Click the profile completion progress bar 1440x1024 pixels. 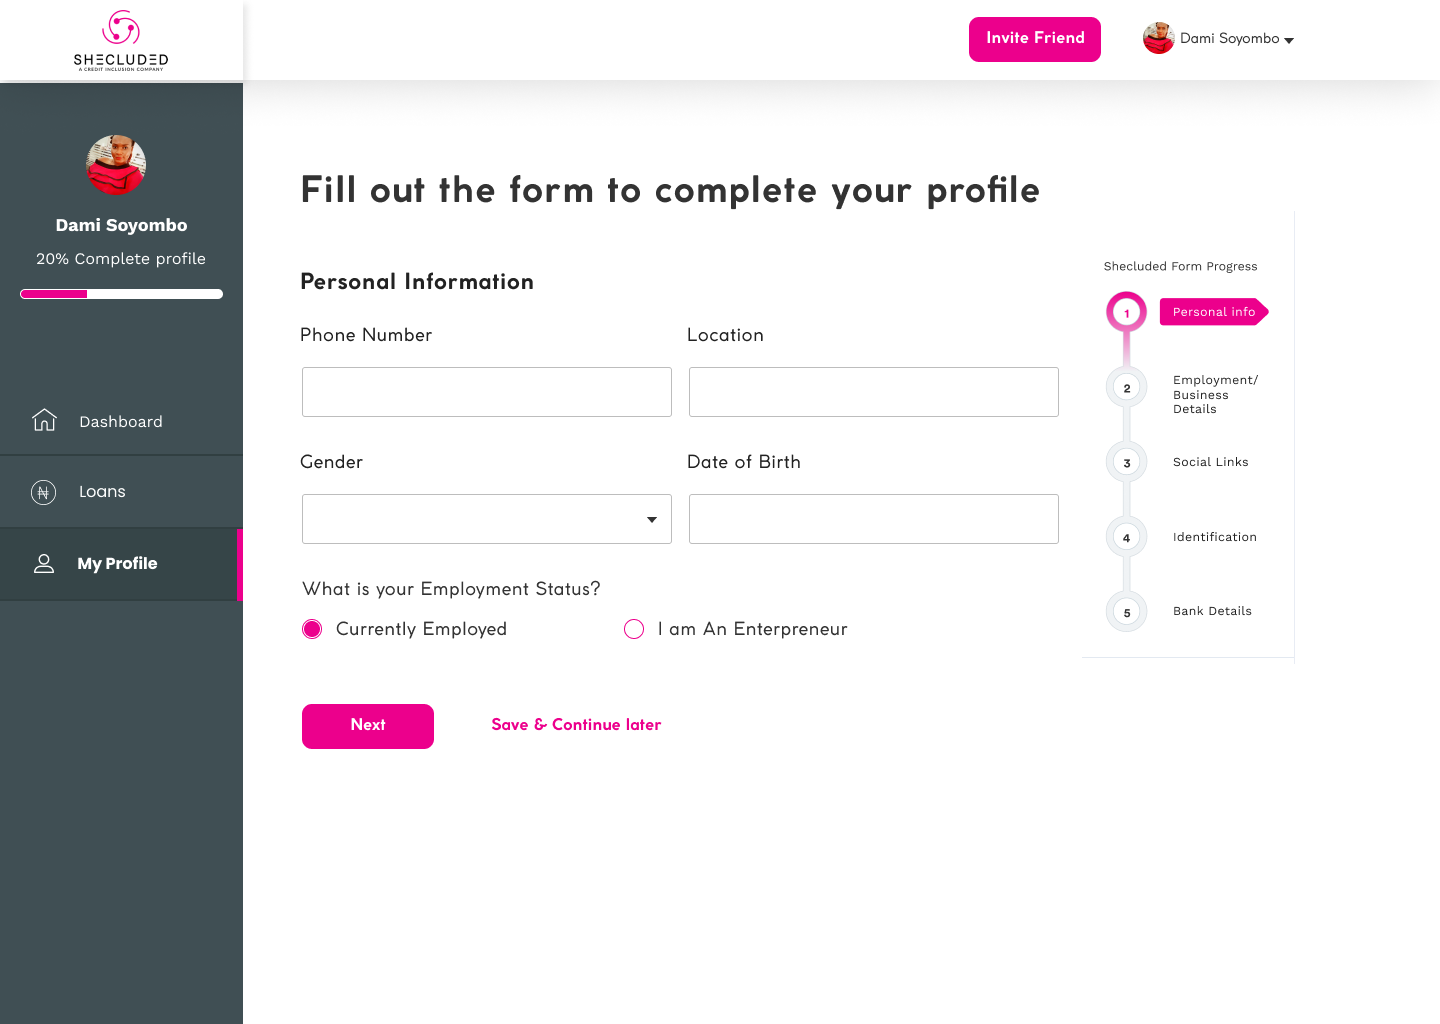point(121,294)
